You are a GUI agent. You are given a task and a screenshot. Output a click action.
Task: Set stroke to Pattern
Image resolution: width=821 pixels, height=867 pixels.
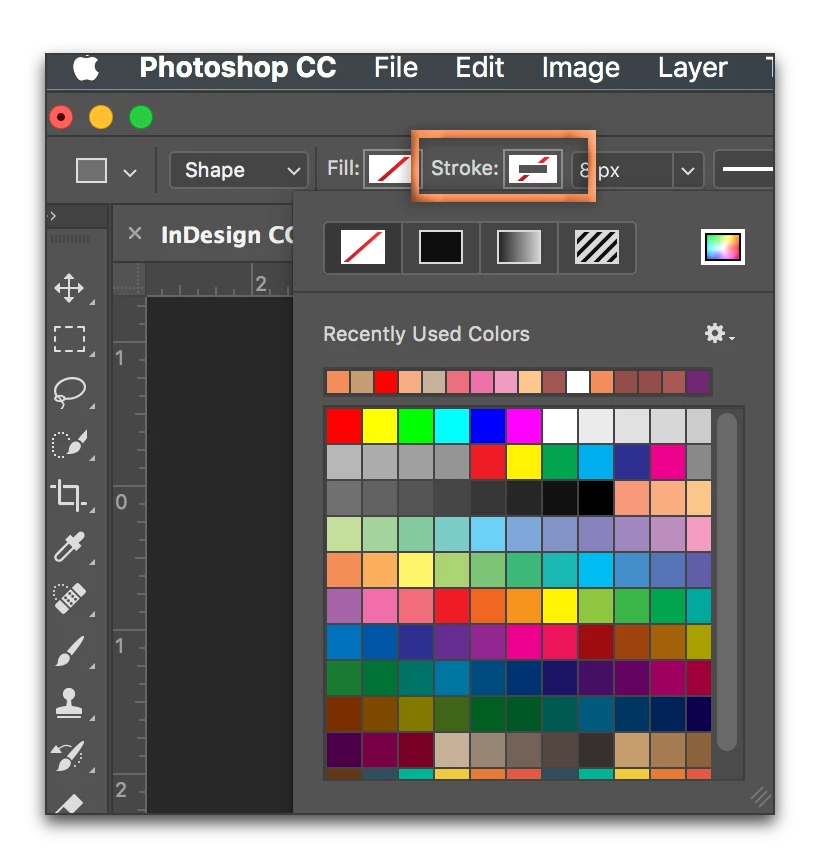[x=597, y=247]
